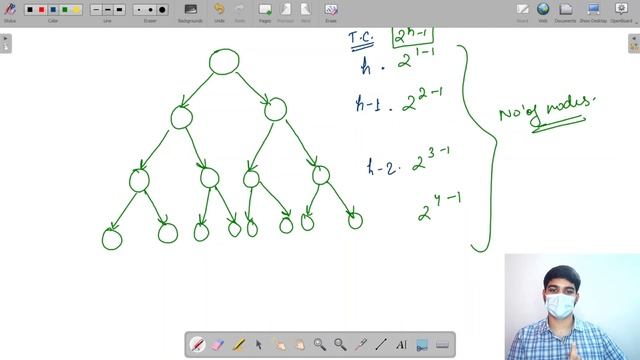Select the Capture part of screen tool

click(422, 345)
